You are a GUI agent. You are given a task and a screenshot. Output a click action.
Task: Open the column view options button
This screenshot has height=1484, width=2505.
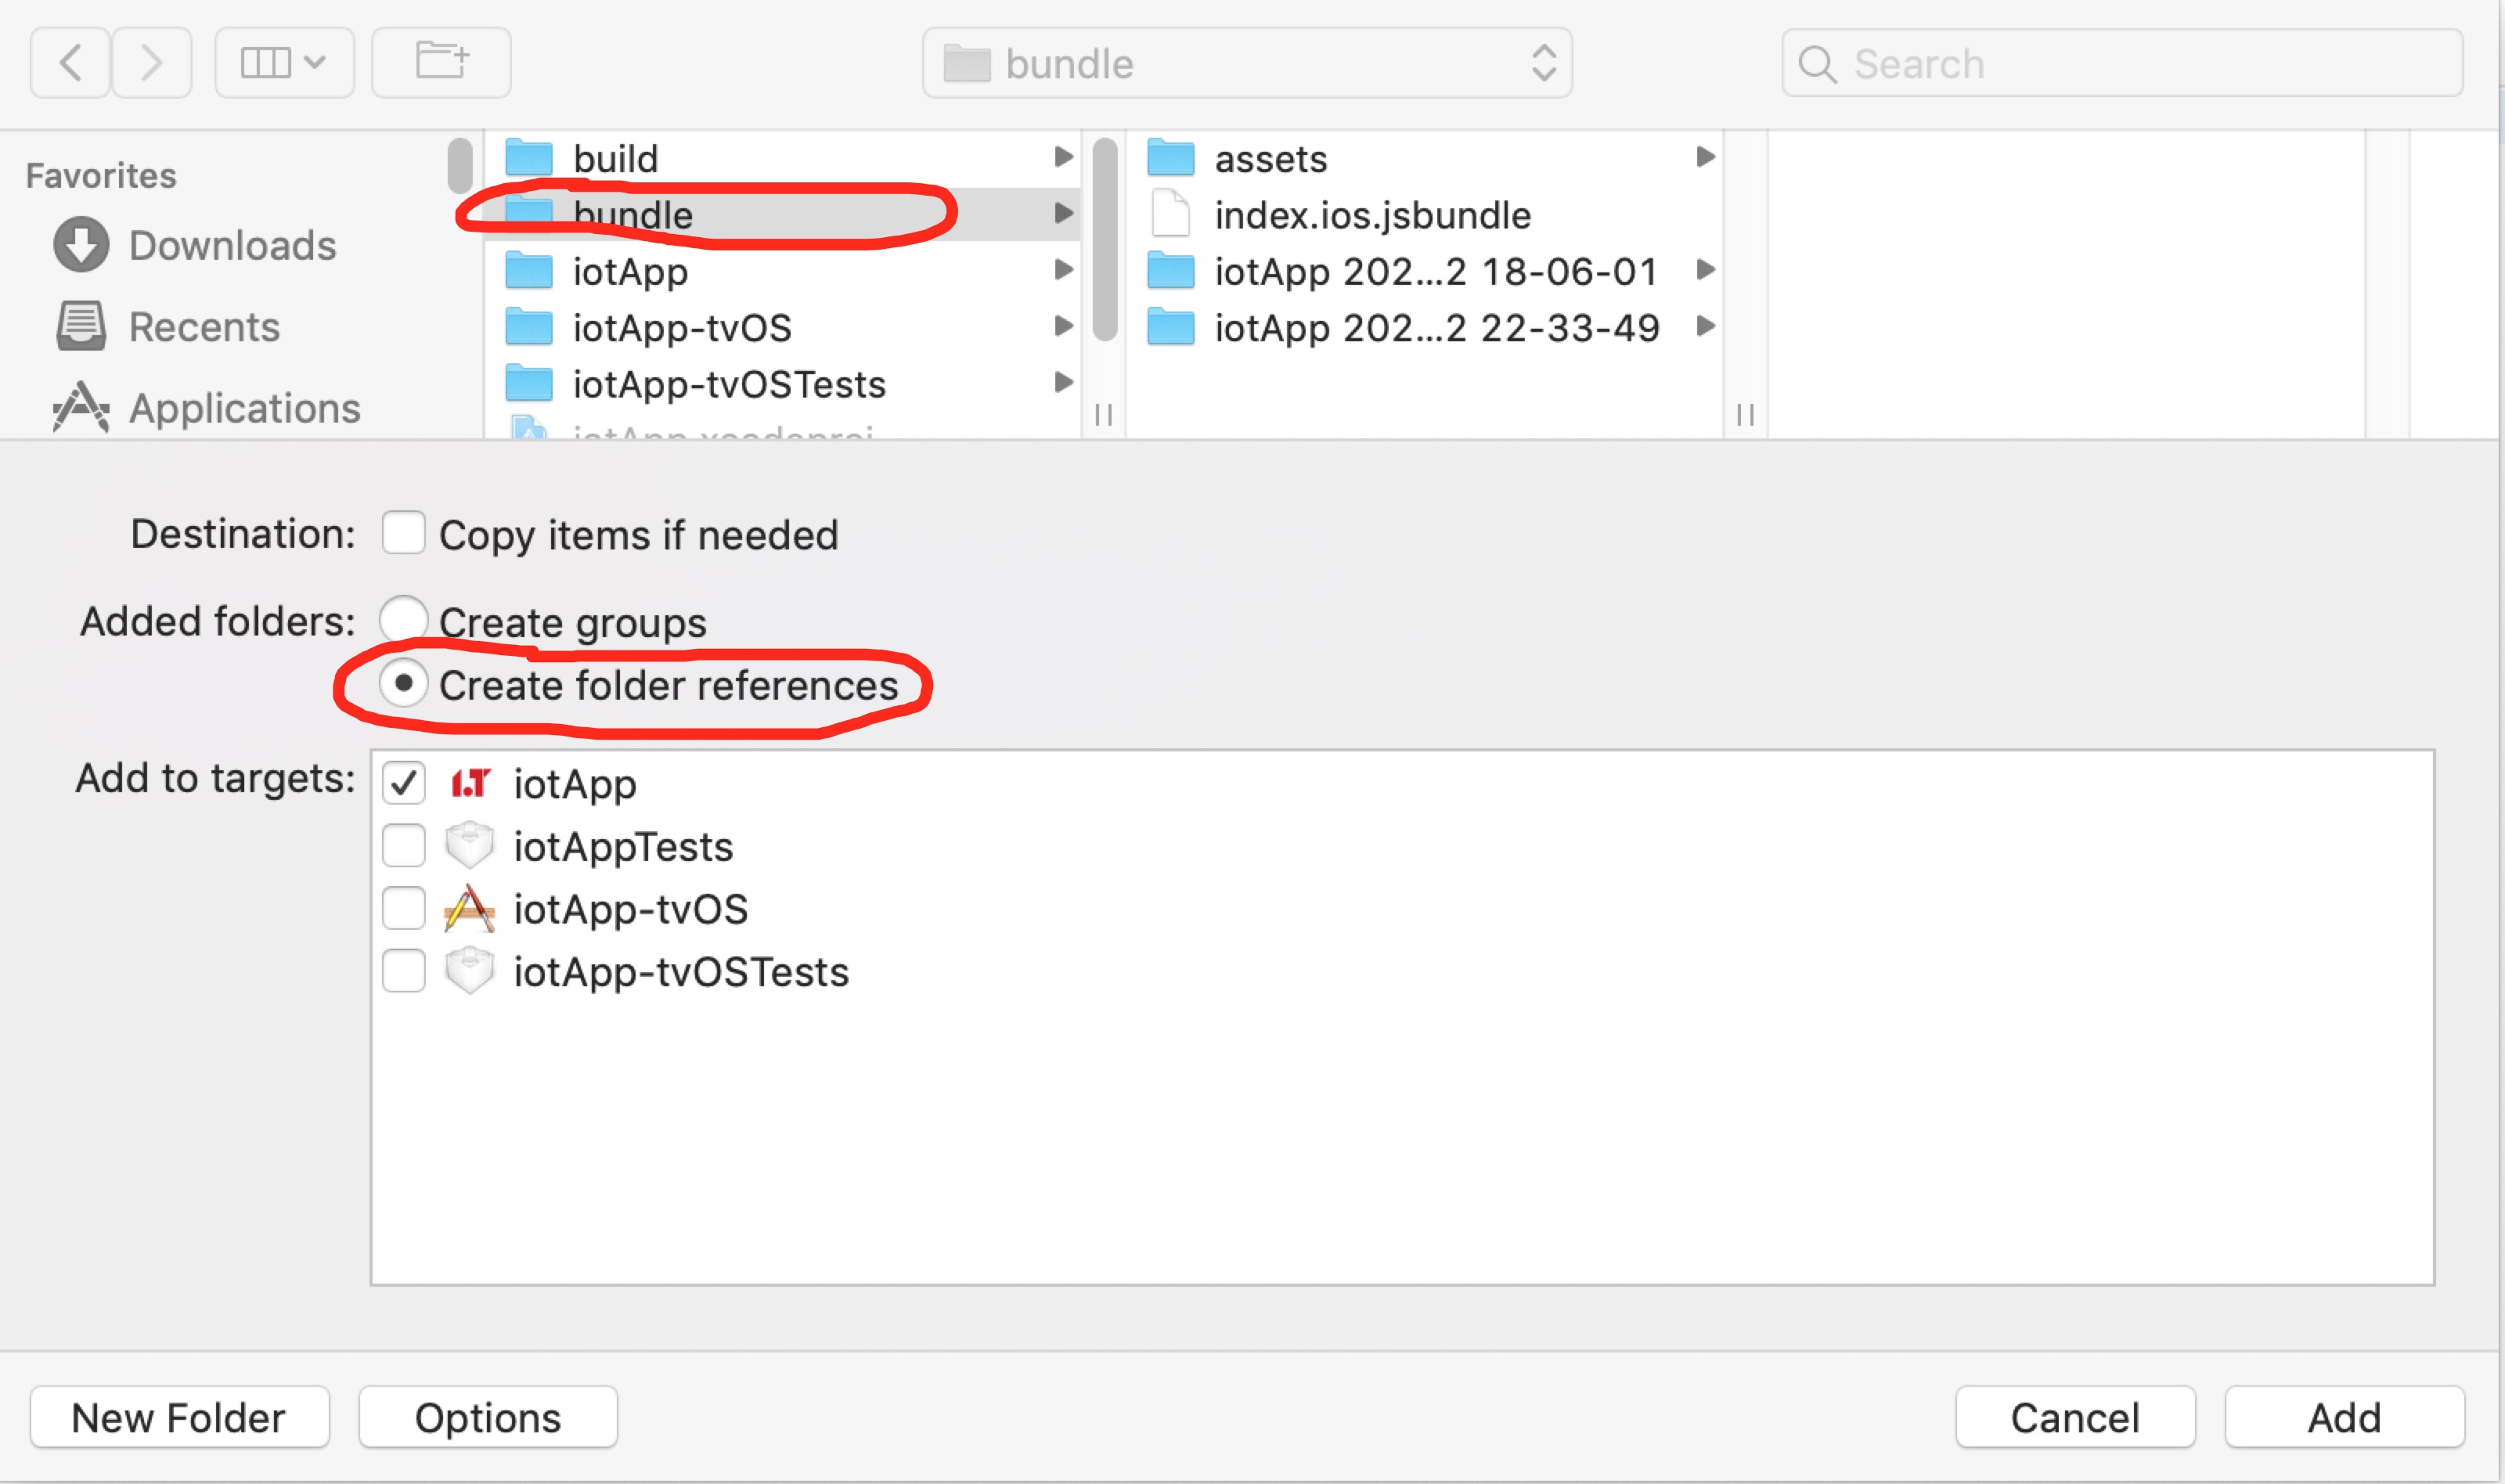coord(284,63)
